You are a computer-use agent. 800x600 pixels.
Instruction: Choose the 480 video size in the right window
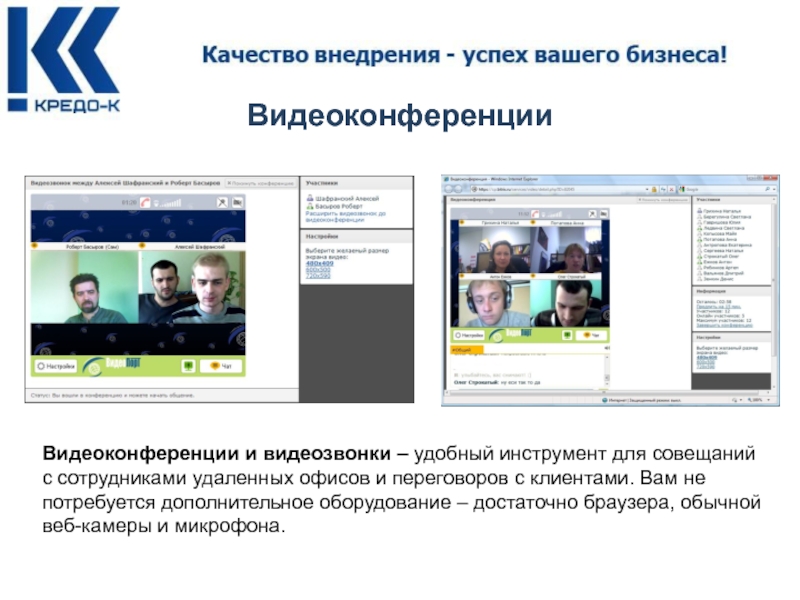pyautogui.click(x=707, y=358)
